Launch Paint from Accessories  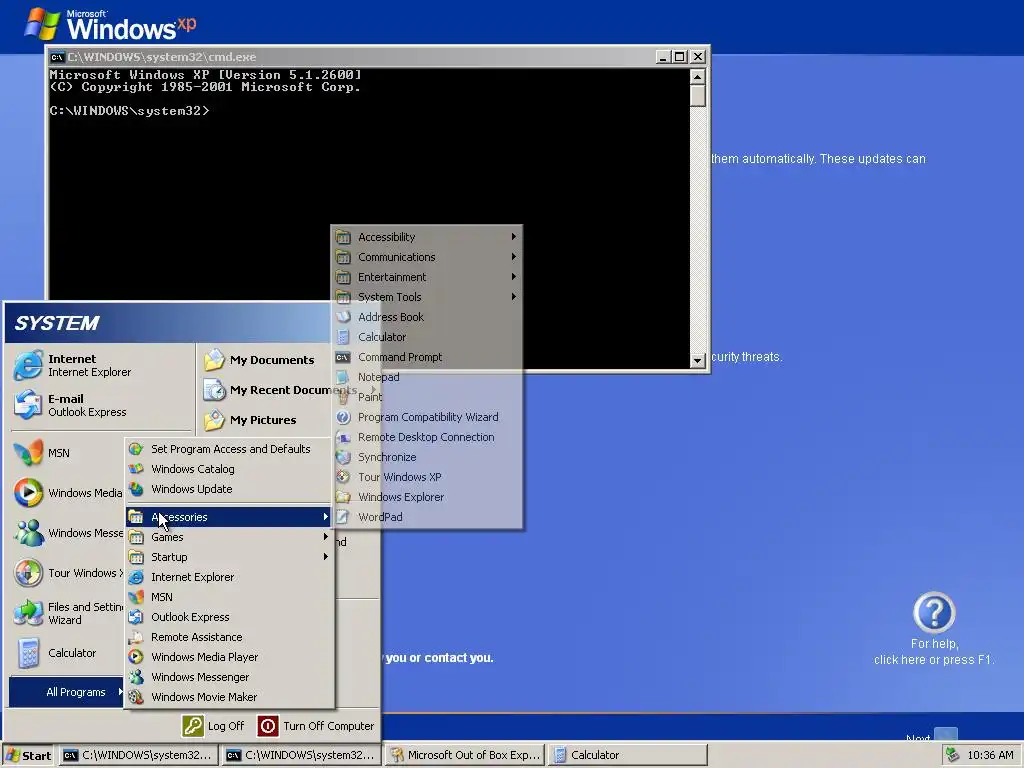coord(427,397)
